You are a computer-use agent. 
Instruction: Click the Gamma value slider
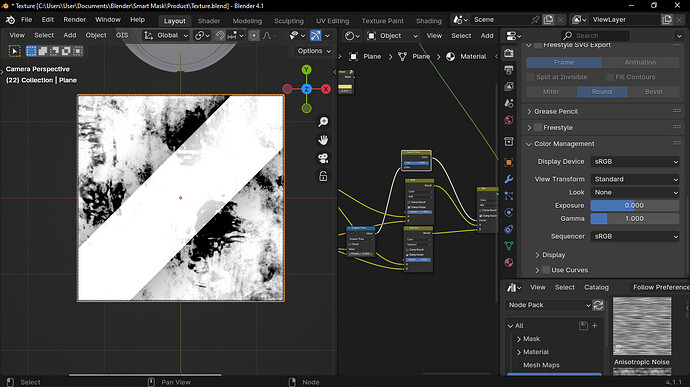click(x=635, y=219)
